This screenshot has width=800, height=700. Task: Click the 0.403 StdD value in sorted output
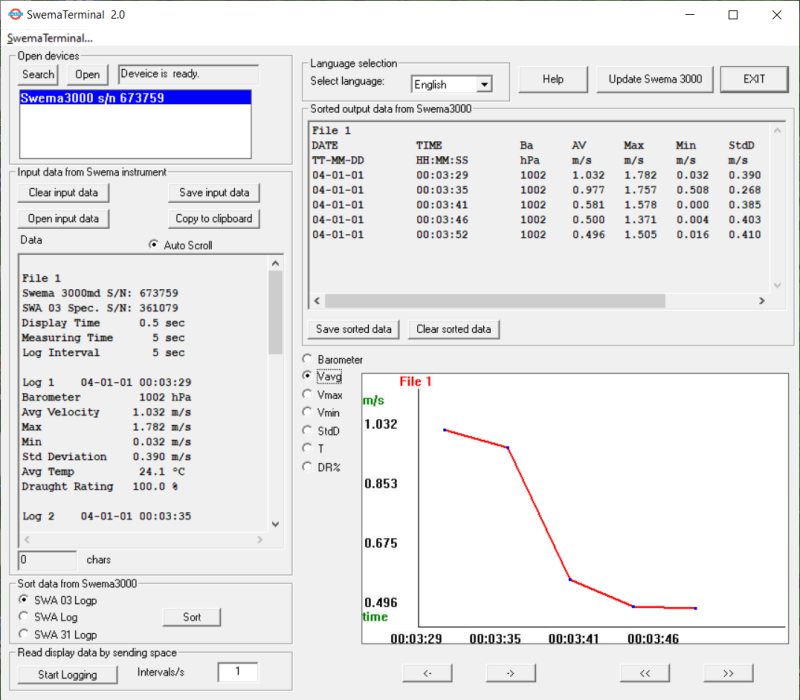point(744,220)
